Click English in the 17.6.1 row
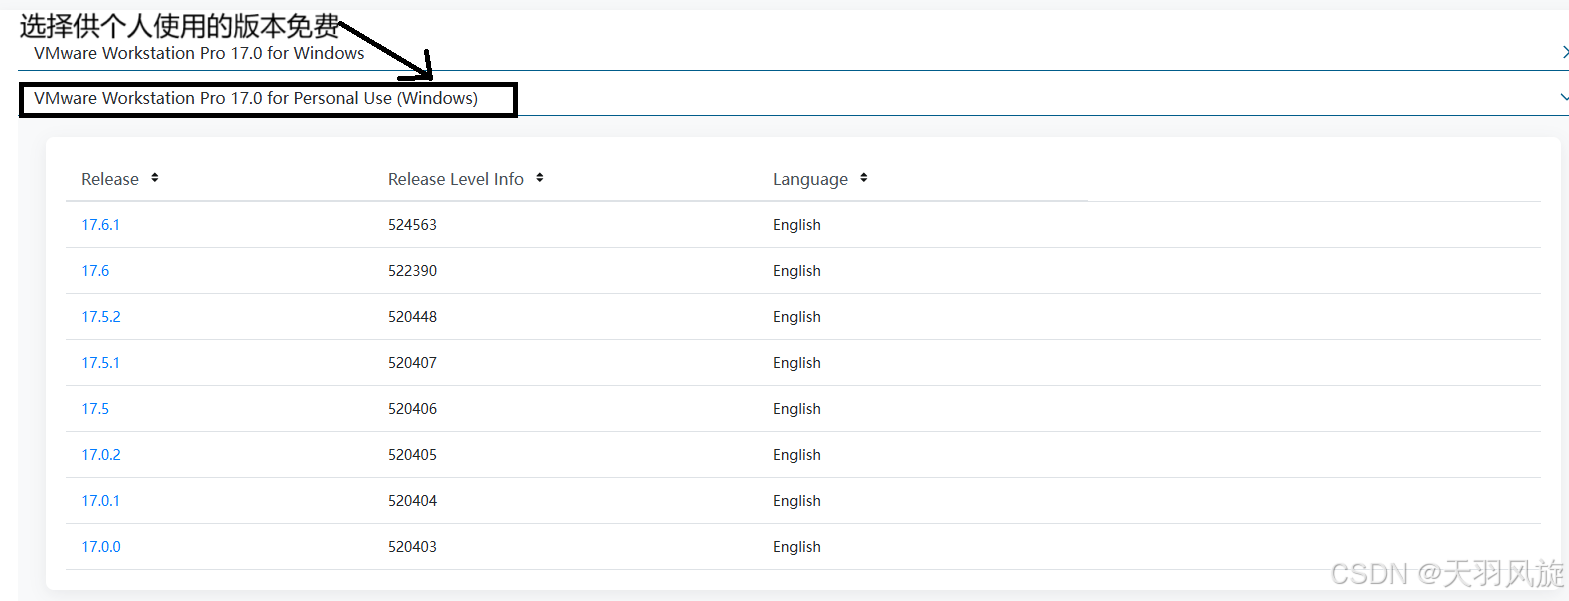This screenshot has width=1569, height=601. pos(797,225)
